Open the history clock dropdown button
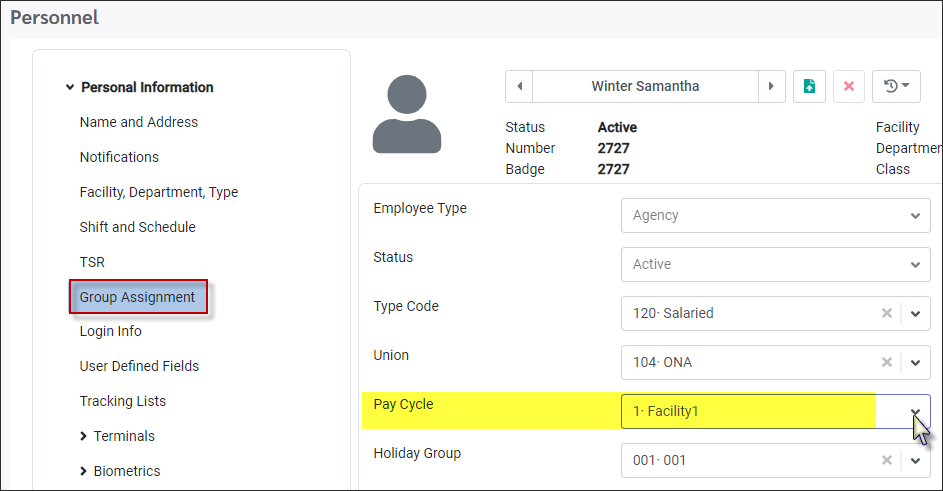943x491 pixels. point(896,87)
